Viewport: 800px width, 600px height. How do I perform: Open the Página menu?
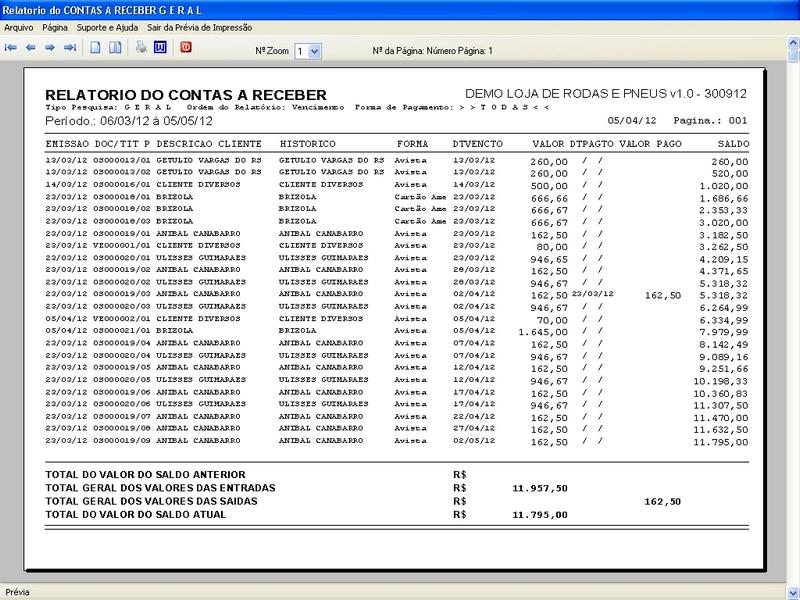pyautogui.click(x=55, y=28)
